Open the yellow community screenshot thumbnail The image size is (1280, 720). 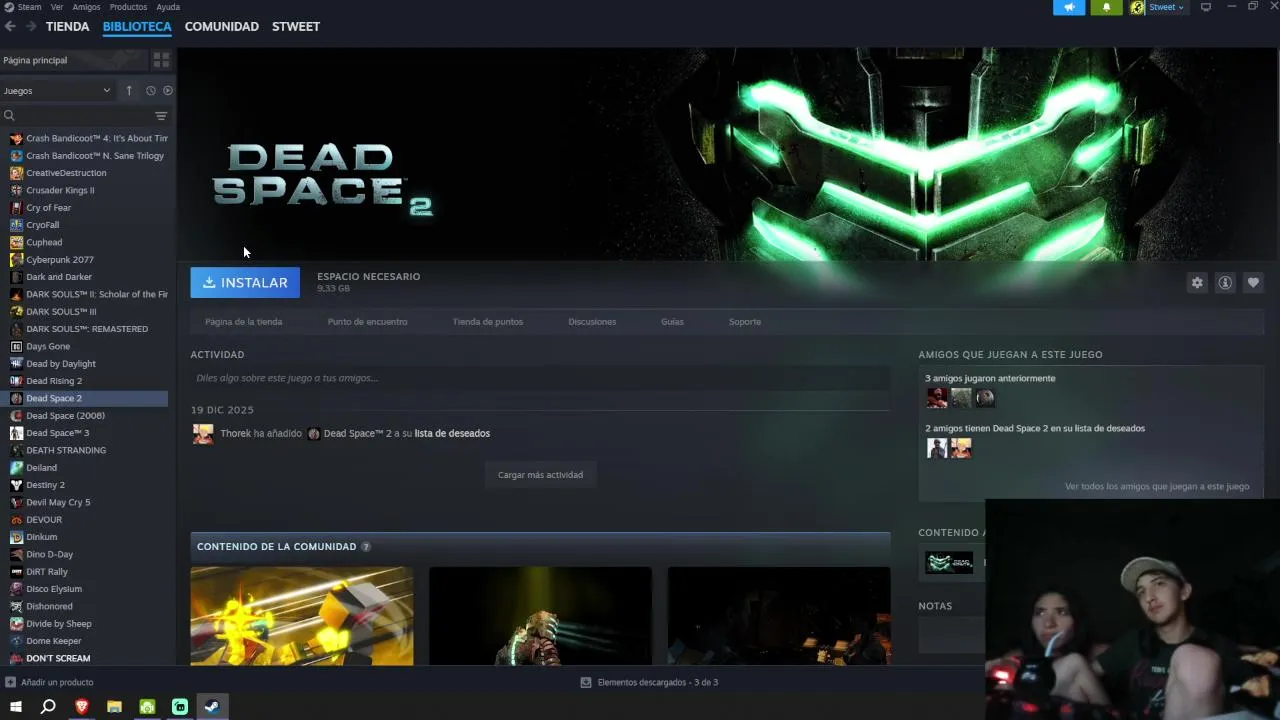(x=302, y=616)
